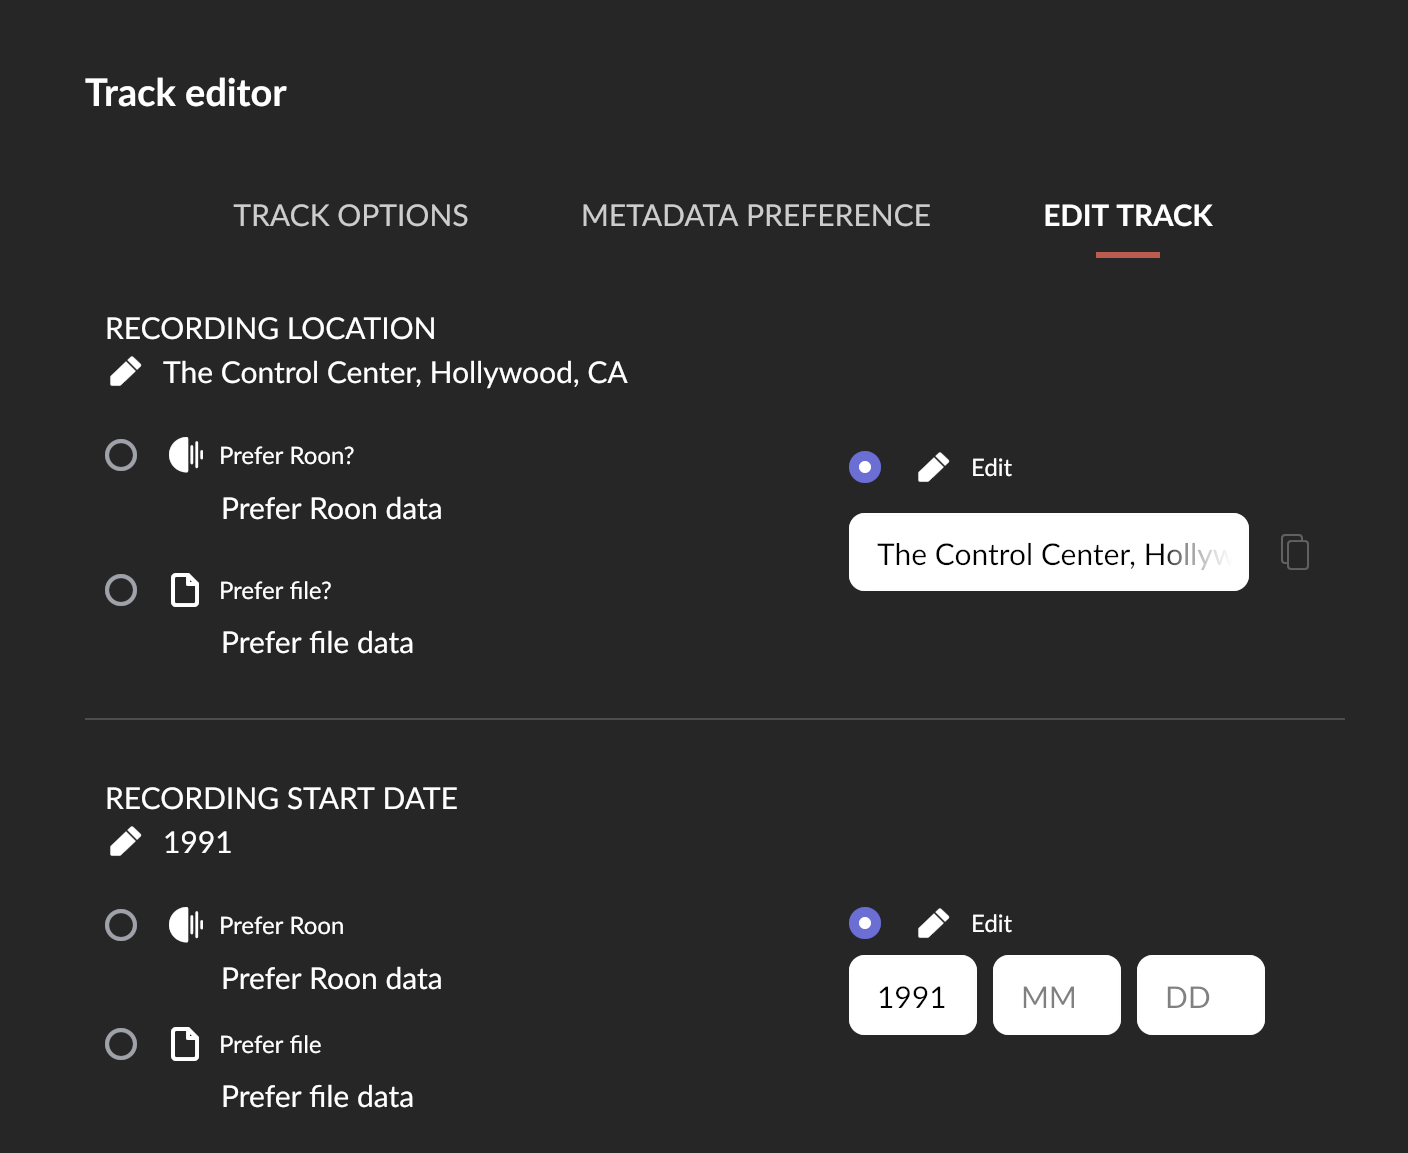1408x1153 pixels.
Task: Click pencil icon beside Recording Location value
Action: click(125, 372)
